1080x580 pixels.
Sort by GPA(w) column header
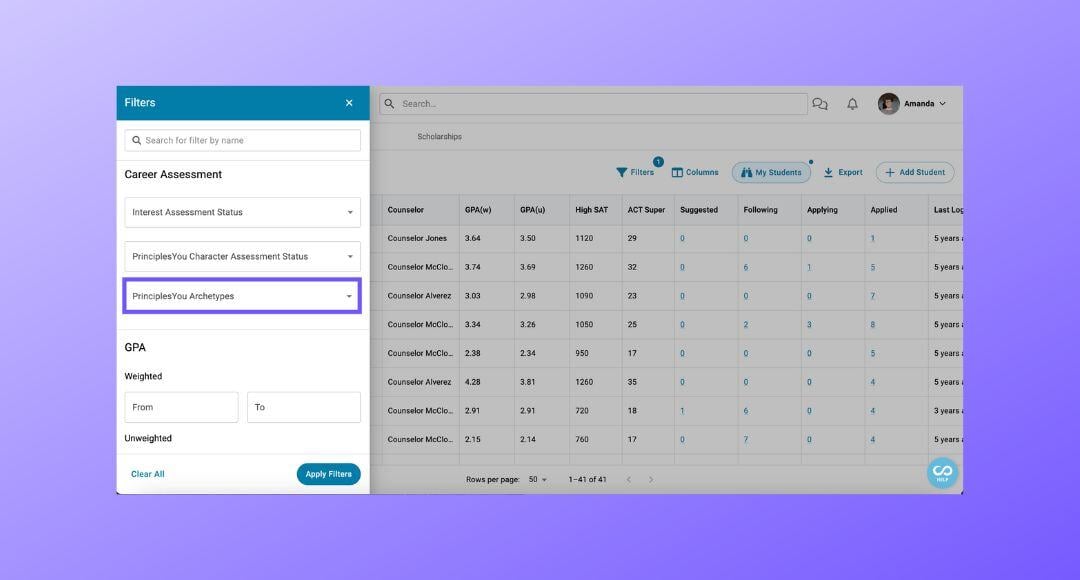pyautogui.click(x=478, y=210)
